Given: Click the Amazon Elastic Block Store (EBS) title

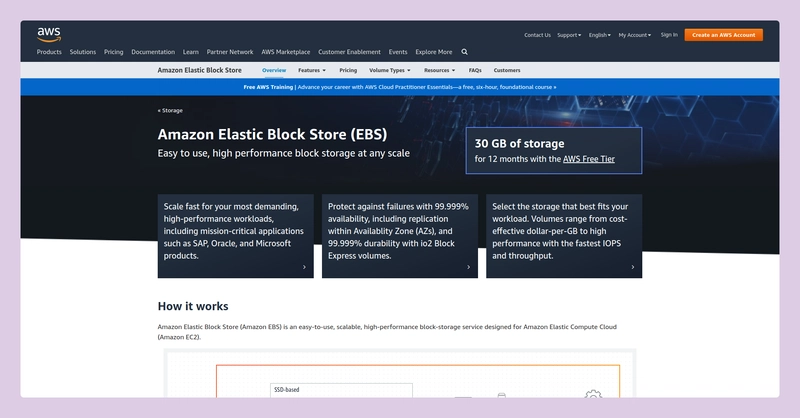Looking at the screenshot, I should click(272, 134).
